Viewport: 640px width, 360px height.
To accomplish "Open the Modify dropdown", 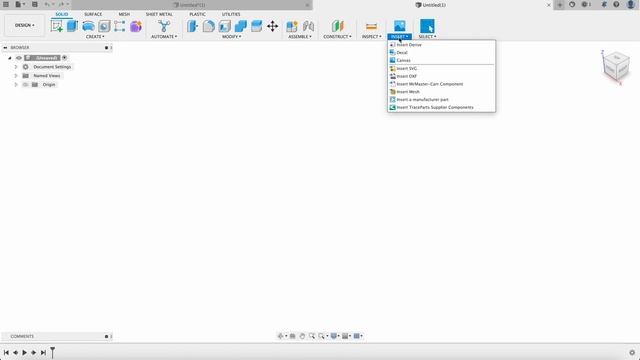I will (231, 37).
